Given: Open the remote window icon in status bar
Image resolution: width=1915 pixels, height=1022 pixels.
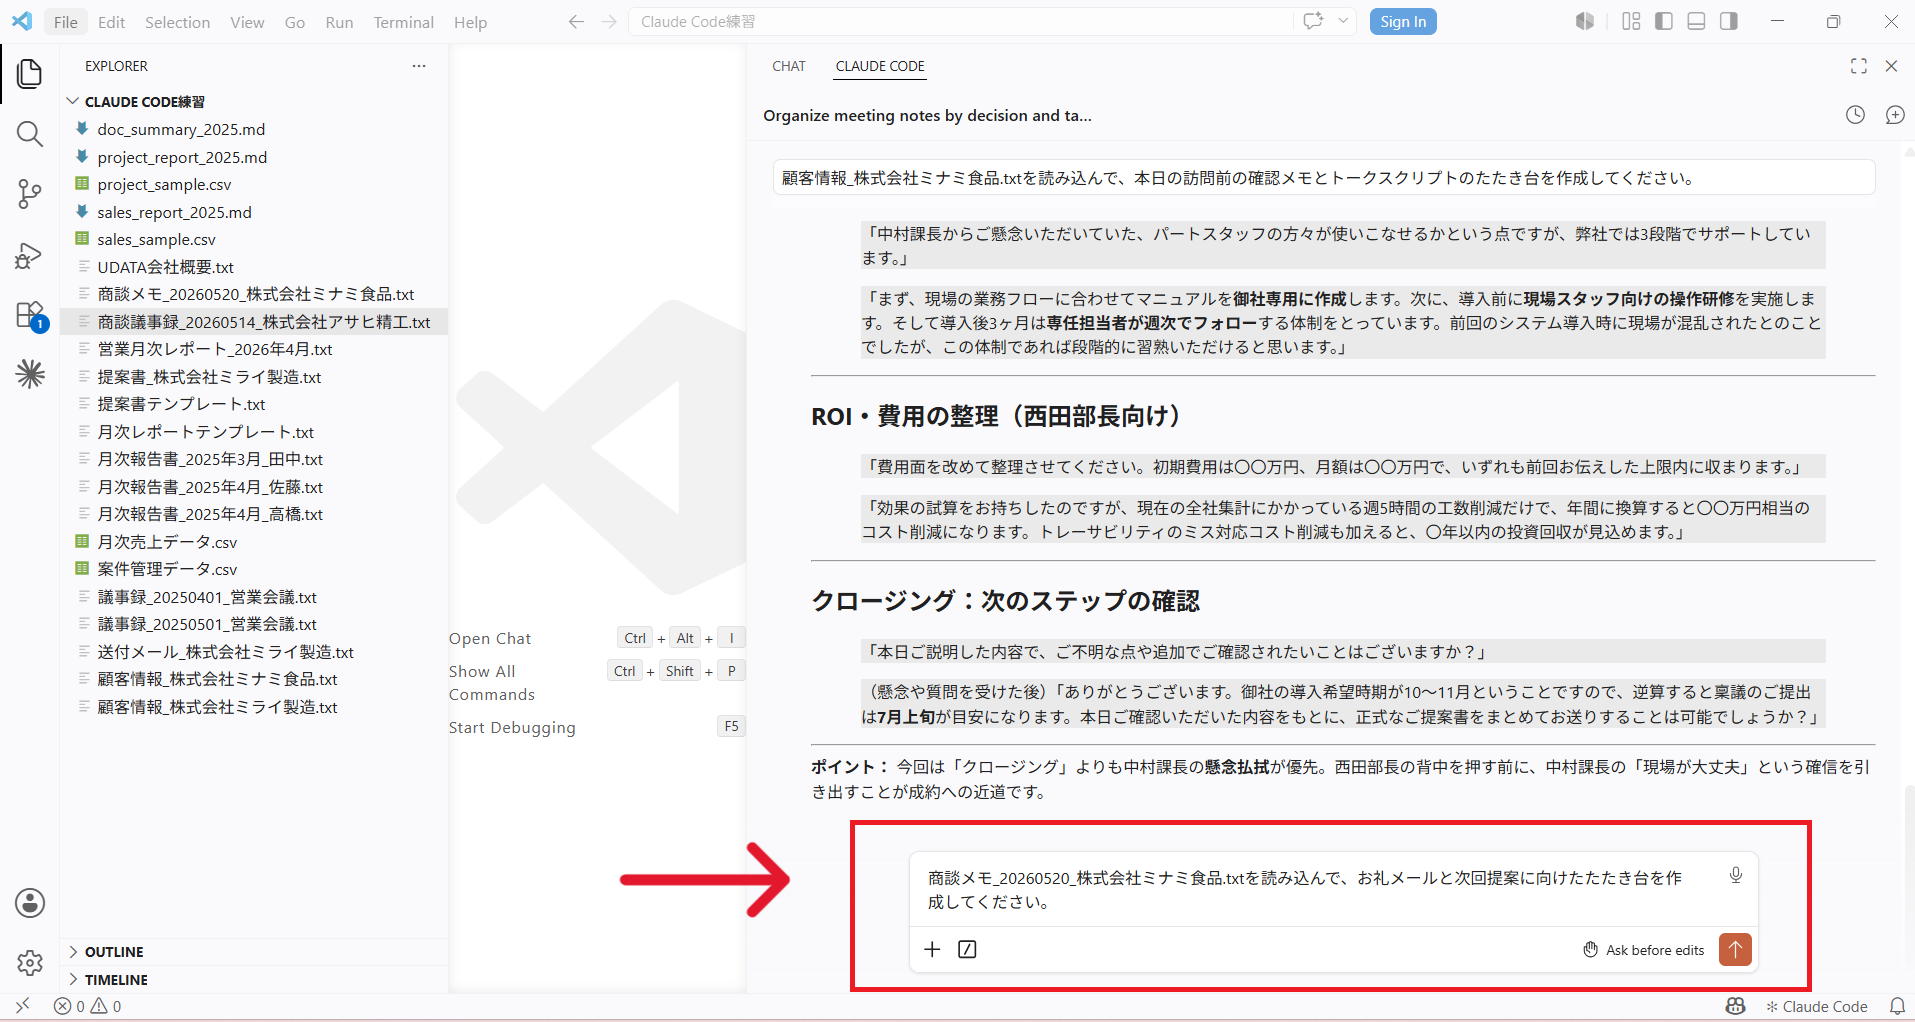Looking at the screenshot, I should point(23,1006).
